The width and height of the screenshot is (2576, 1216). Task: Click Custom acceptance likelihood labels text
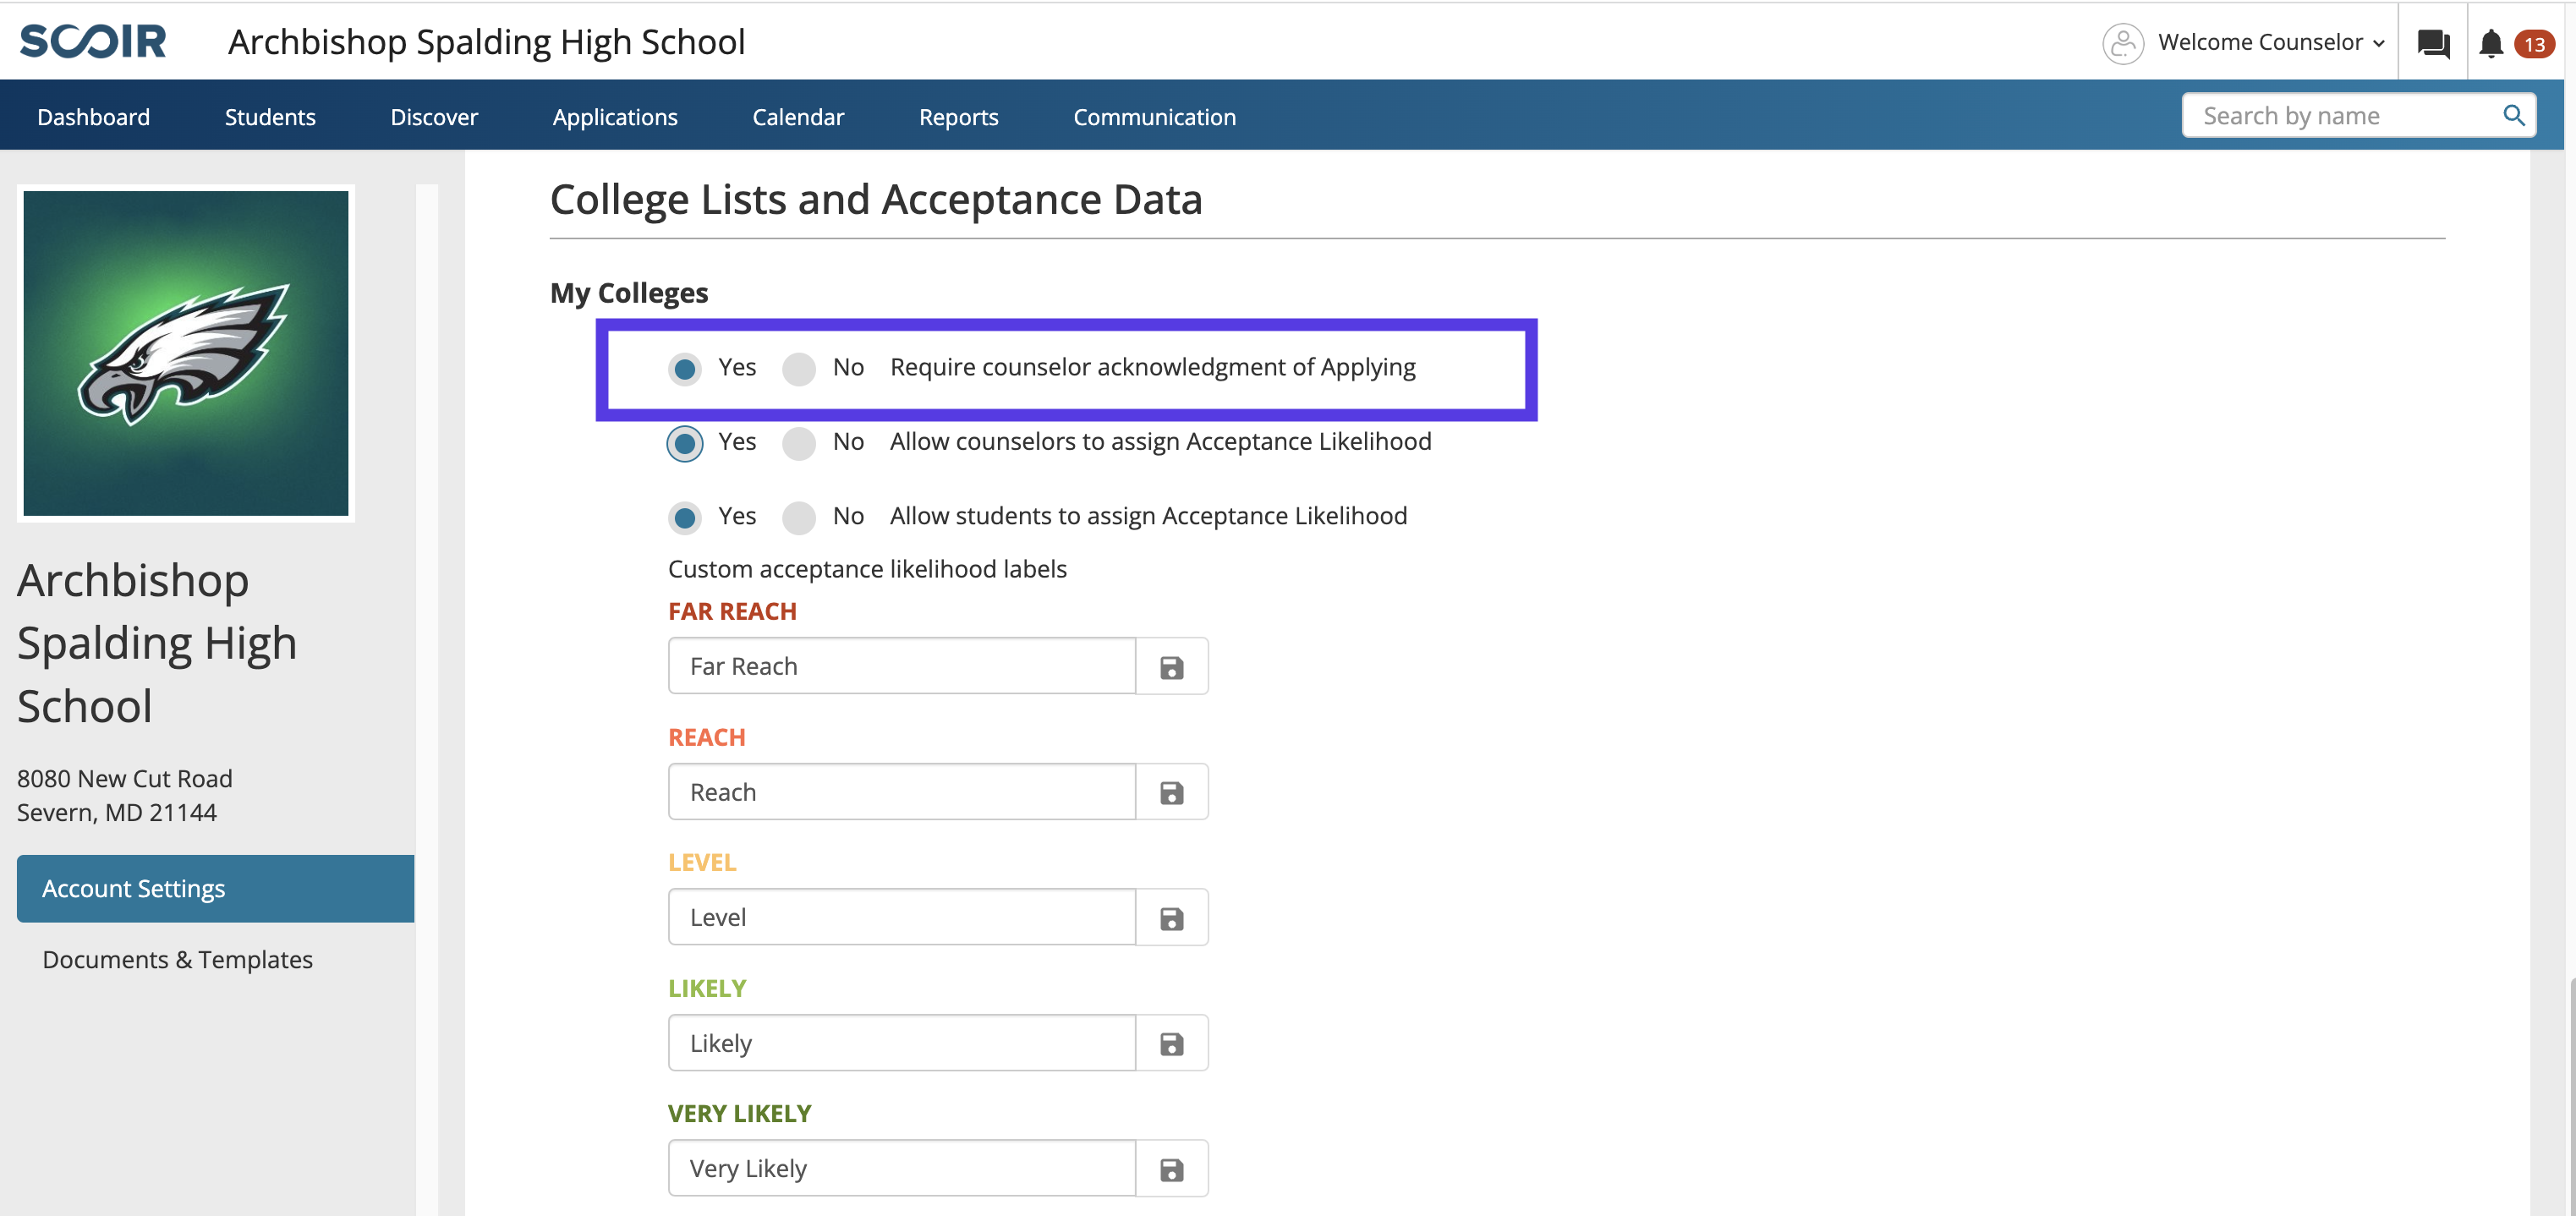(868, 569)
